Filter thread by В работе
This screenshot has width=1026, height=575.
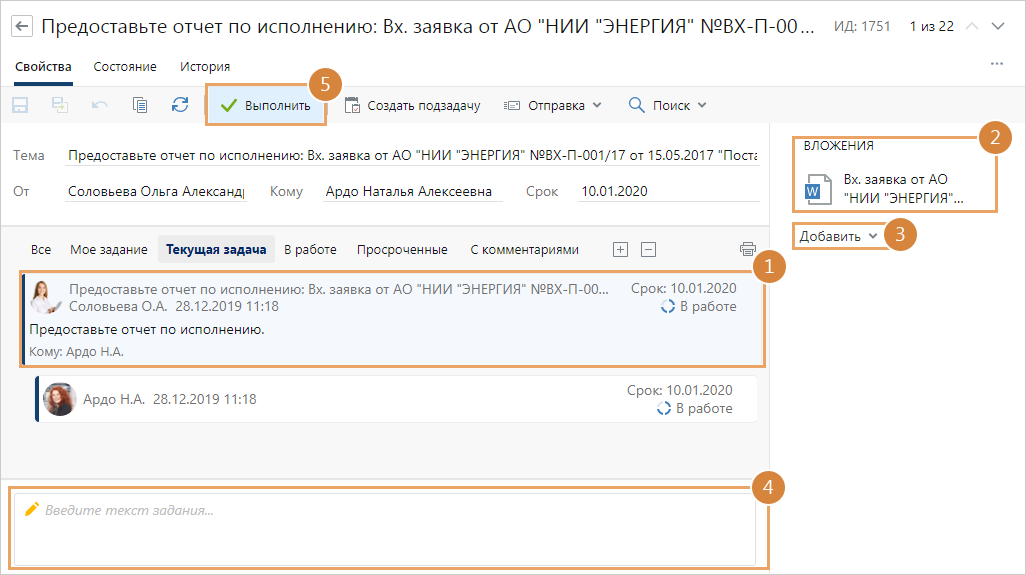coord(310,249)
